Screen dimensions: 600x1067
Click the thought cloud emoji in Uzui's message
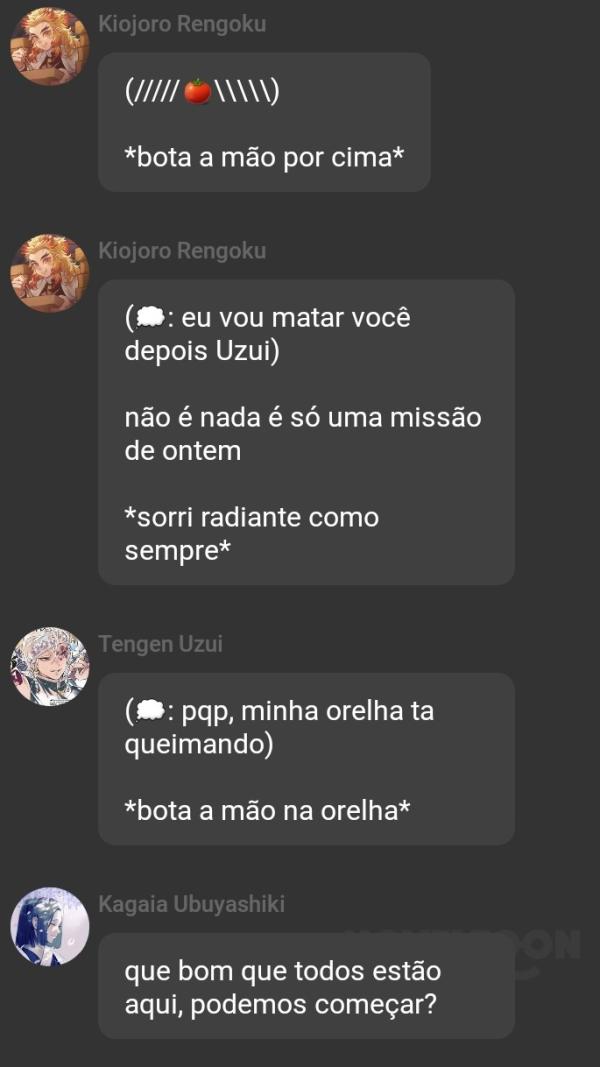point(149,712)
